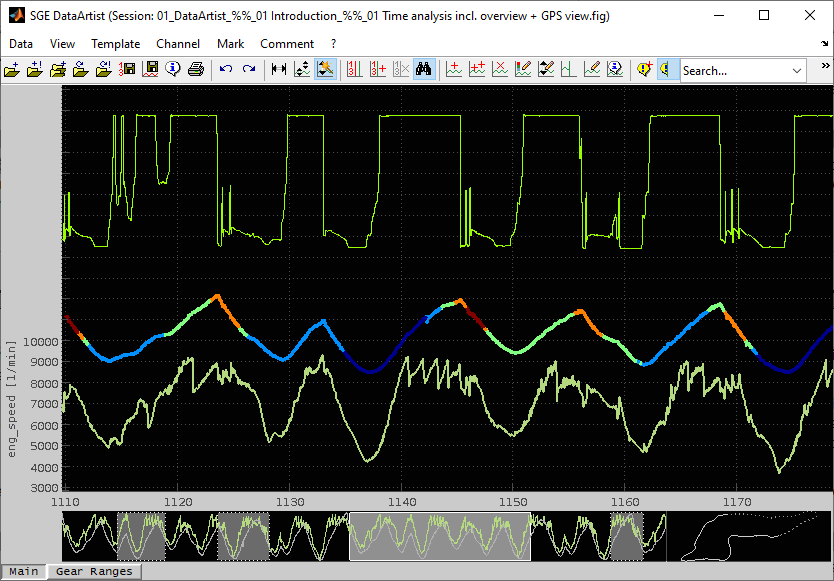834x581 pixels.
Task: Click the folder icon with plus and exclamation
Action: pyautogui.click(x=35, y=69)
